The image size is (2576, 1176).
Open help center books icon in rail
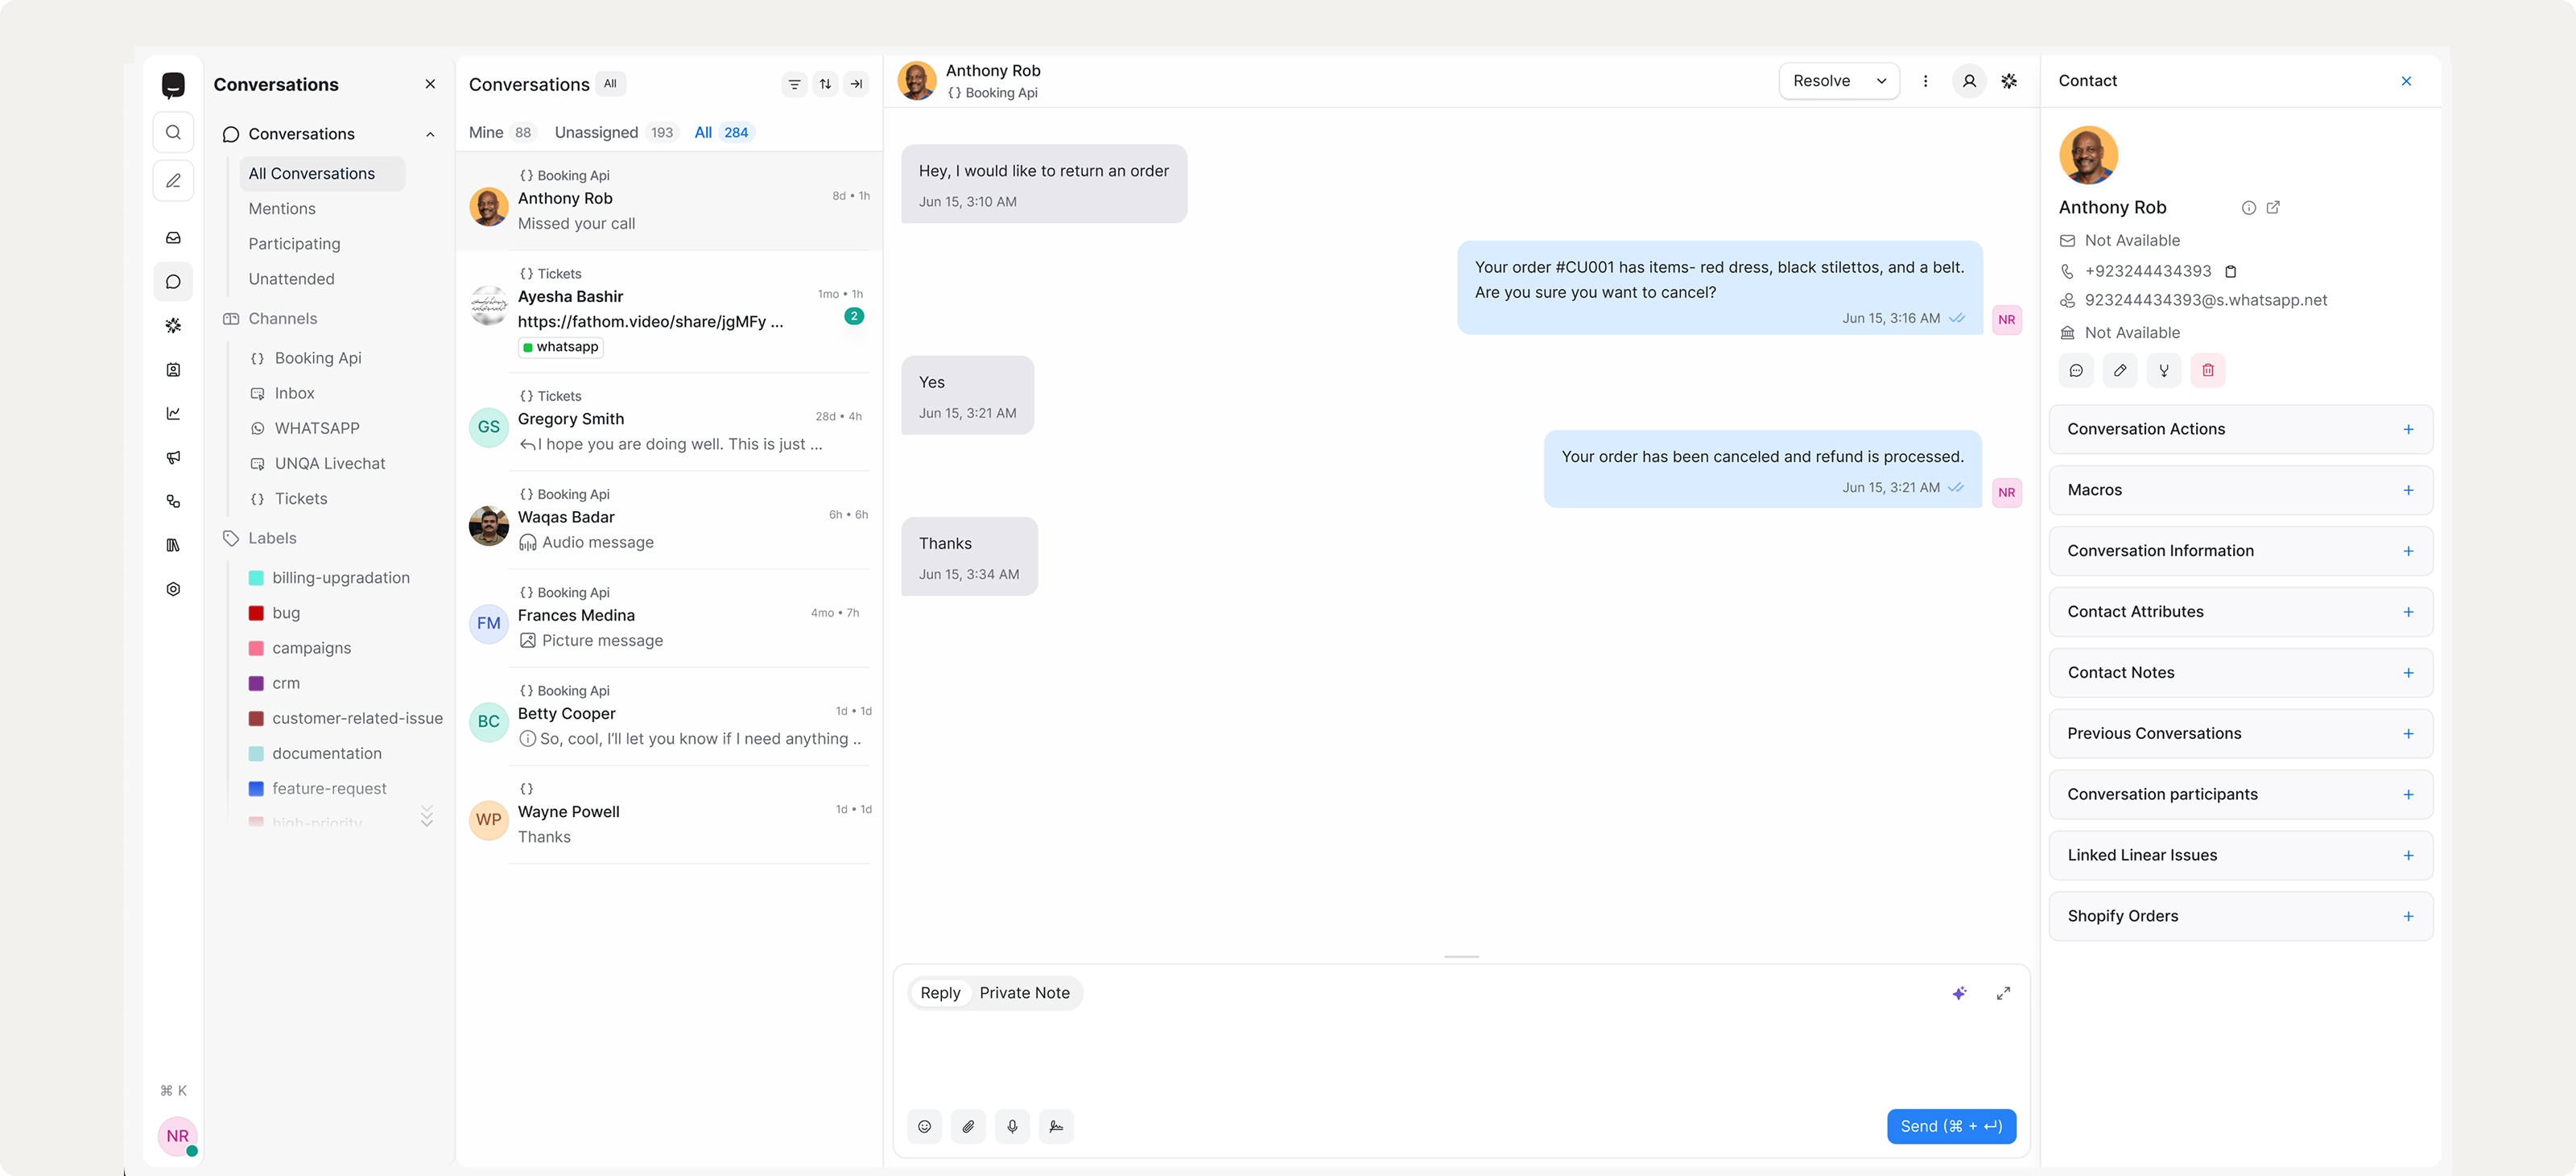pyautogui.click(x=173, y=545)
